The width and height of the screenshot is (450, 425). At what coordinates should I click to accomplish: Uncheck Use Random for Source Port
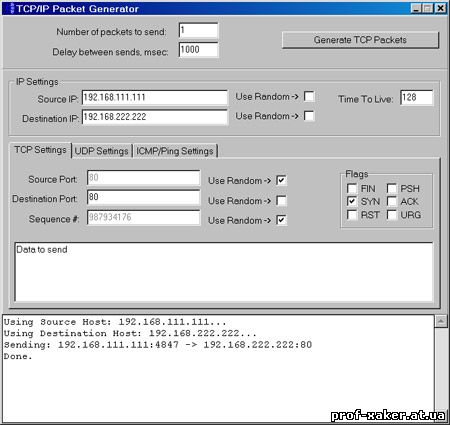click(281, 180)
